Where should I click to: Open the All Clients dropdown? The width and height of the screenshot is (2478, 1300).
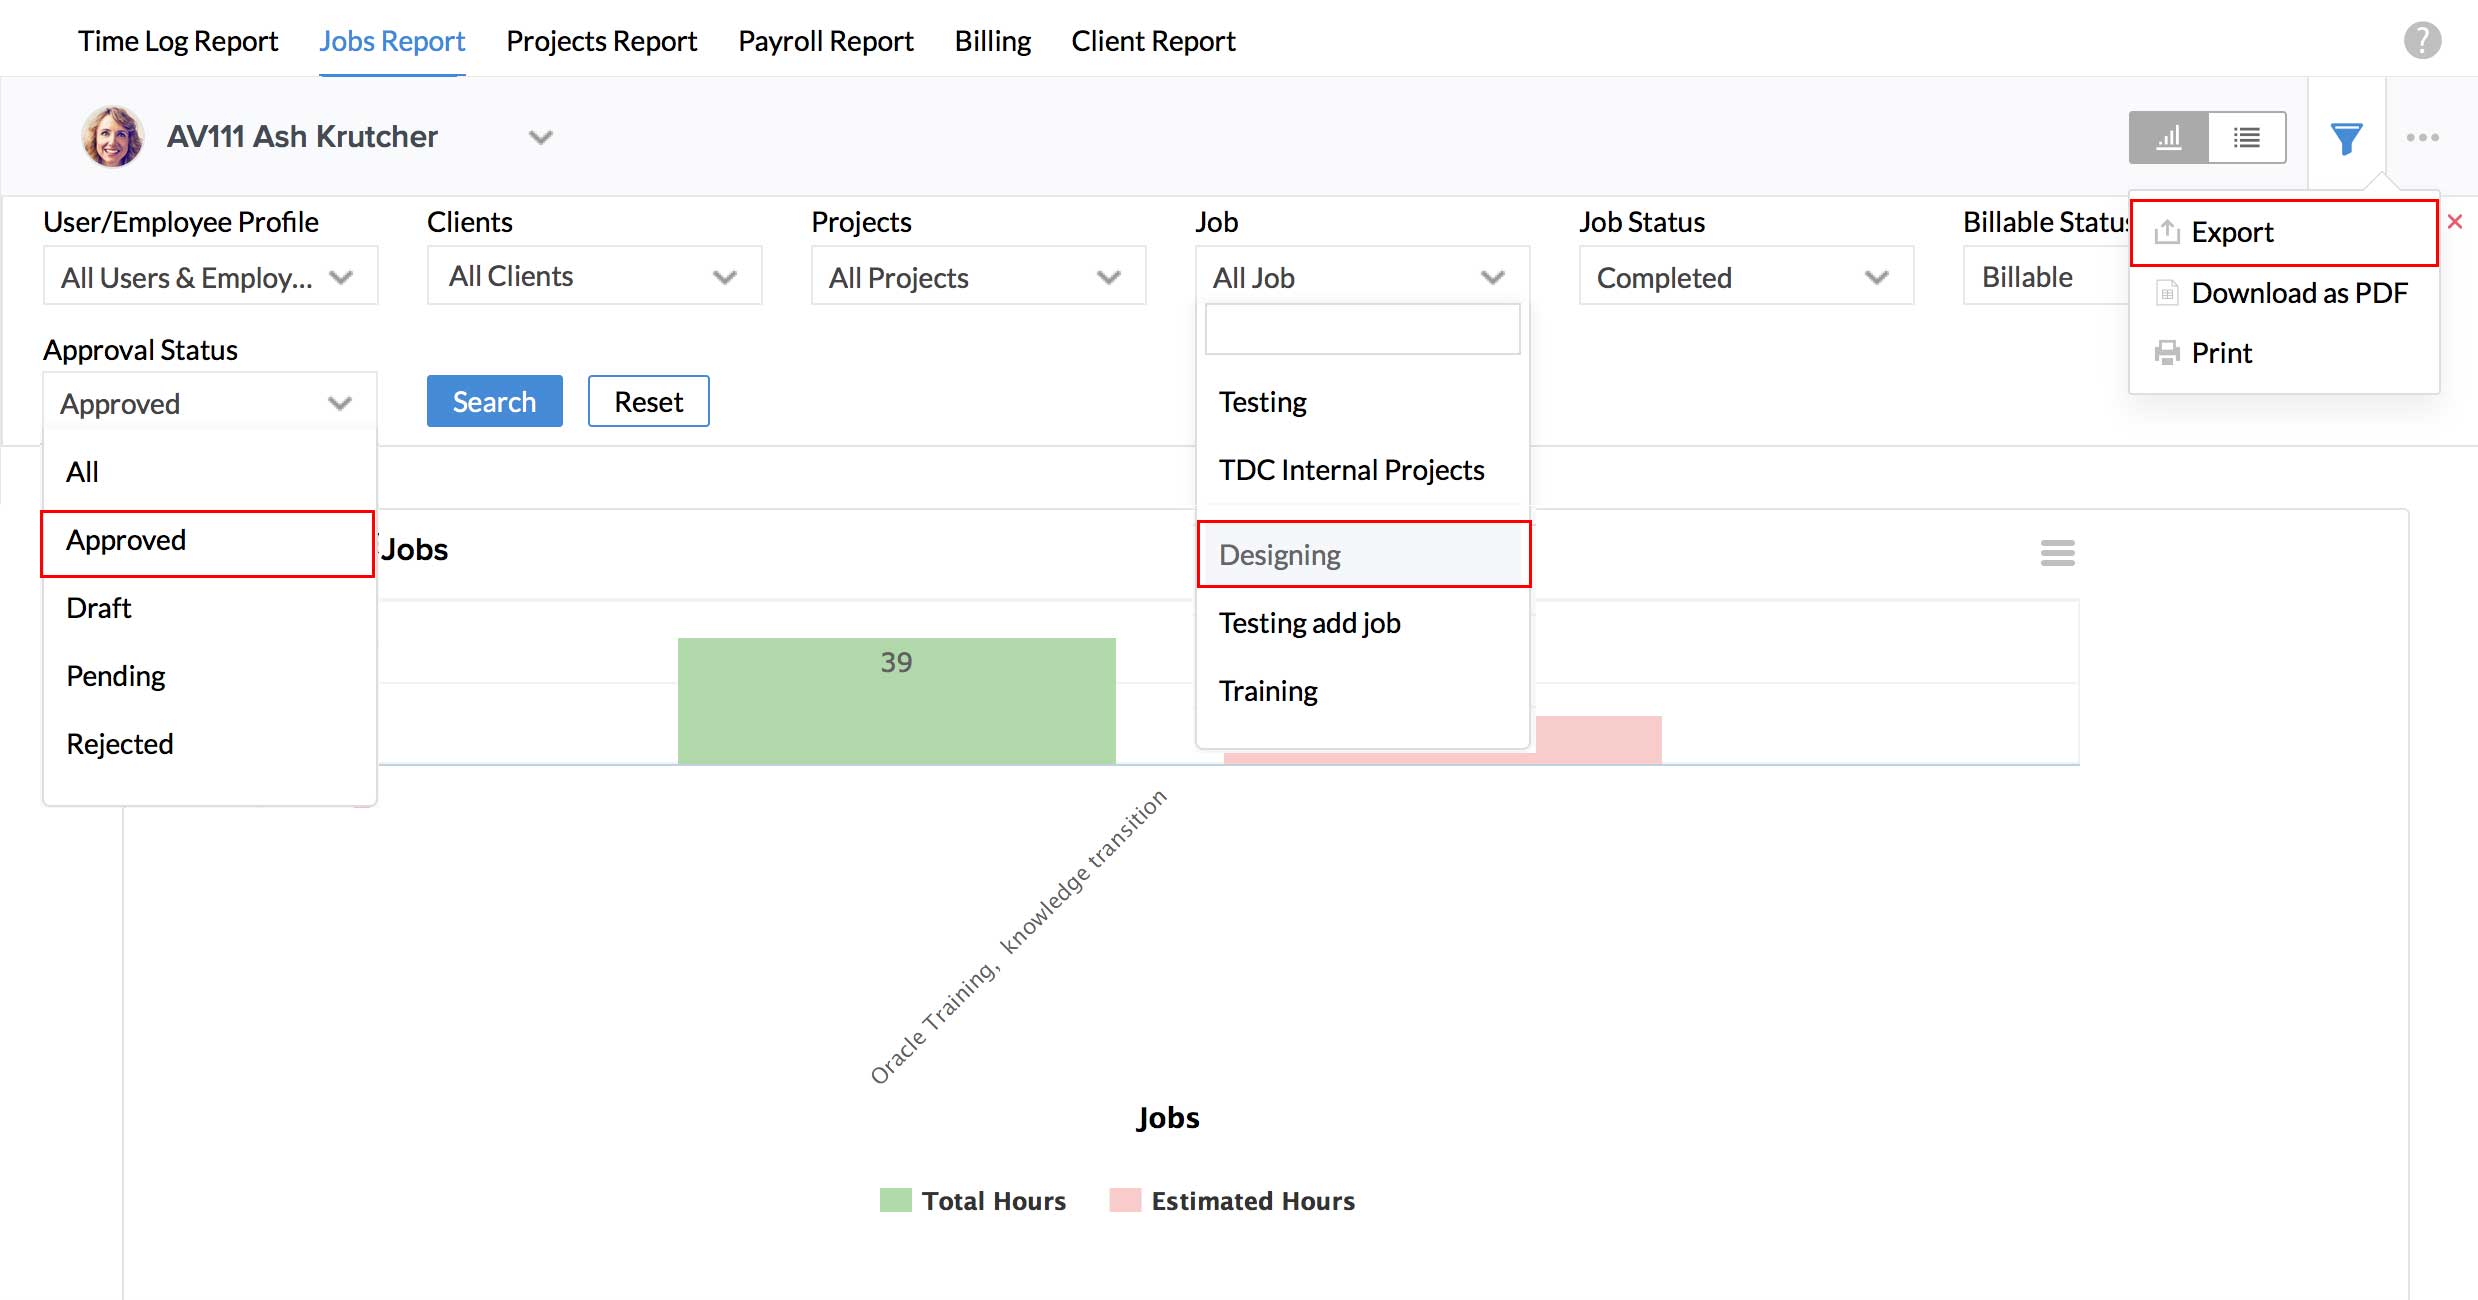(594, 276)
